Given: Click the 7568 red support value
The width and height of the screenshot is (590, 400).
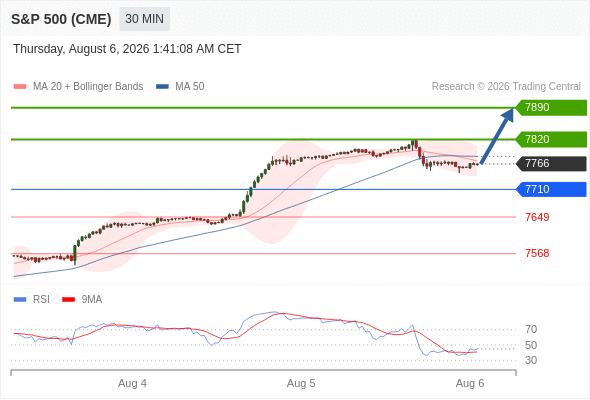Looking at the screenshot, I should point(537,253).
